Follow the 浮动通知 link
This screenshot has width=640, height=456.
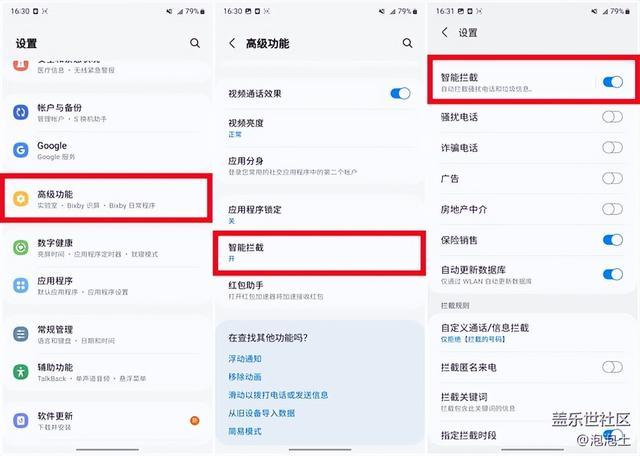pyautogui.click(x=245, y=359)
